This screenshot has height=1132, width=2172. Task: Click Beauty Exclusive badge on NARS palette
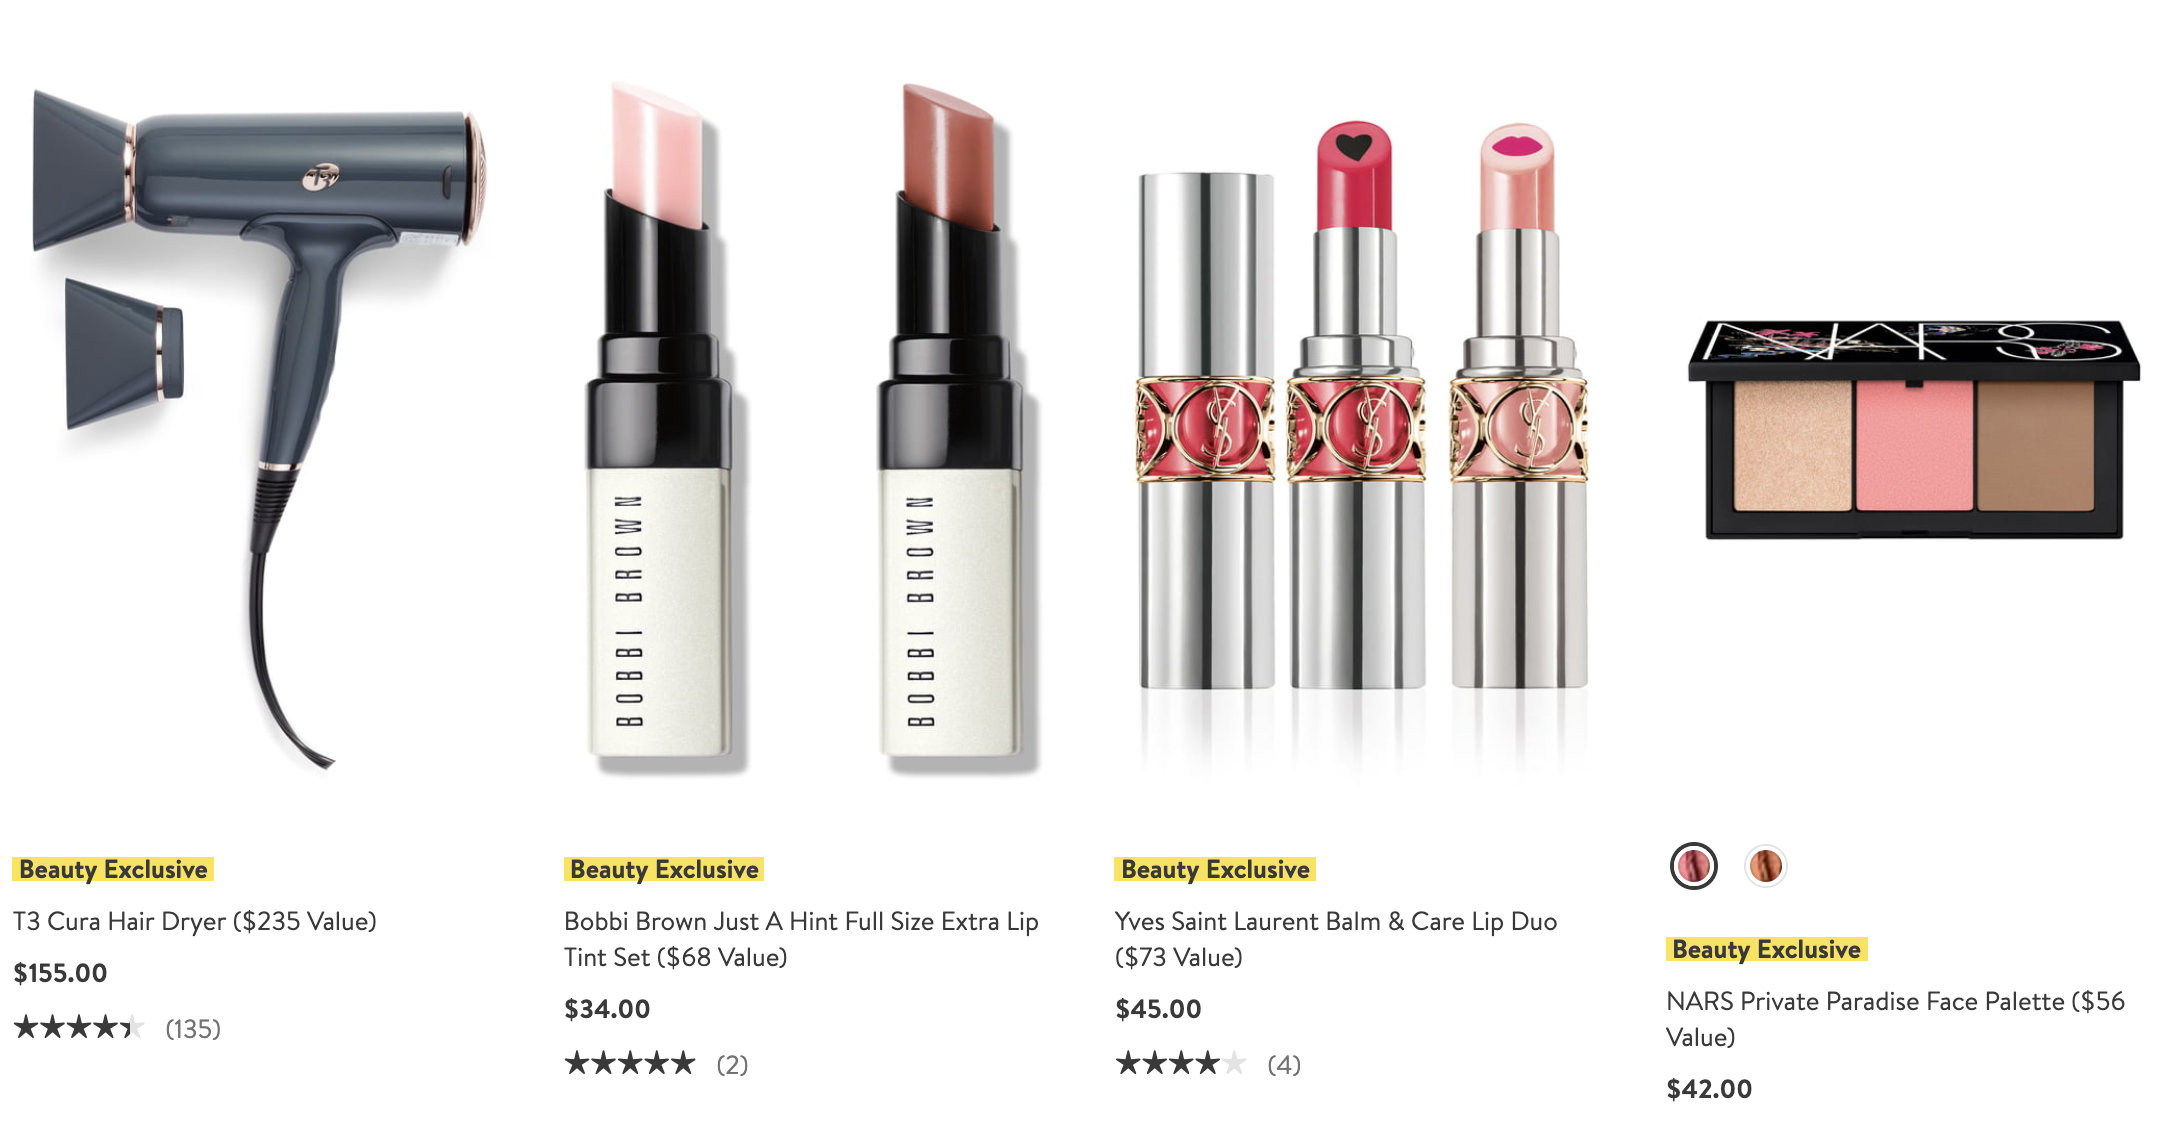[1766, 949]
